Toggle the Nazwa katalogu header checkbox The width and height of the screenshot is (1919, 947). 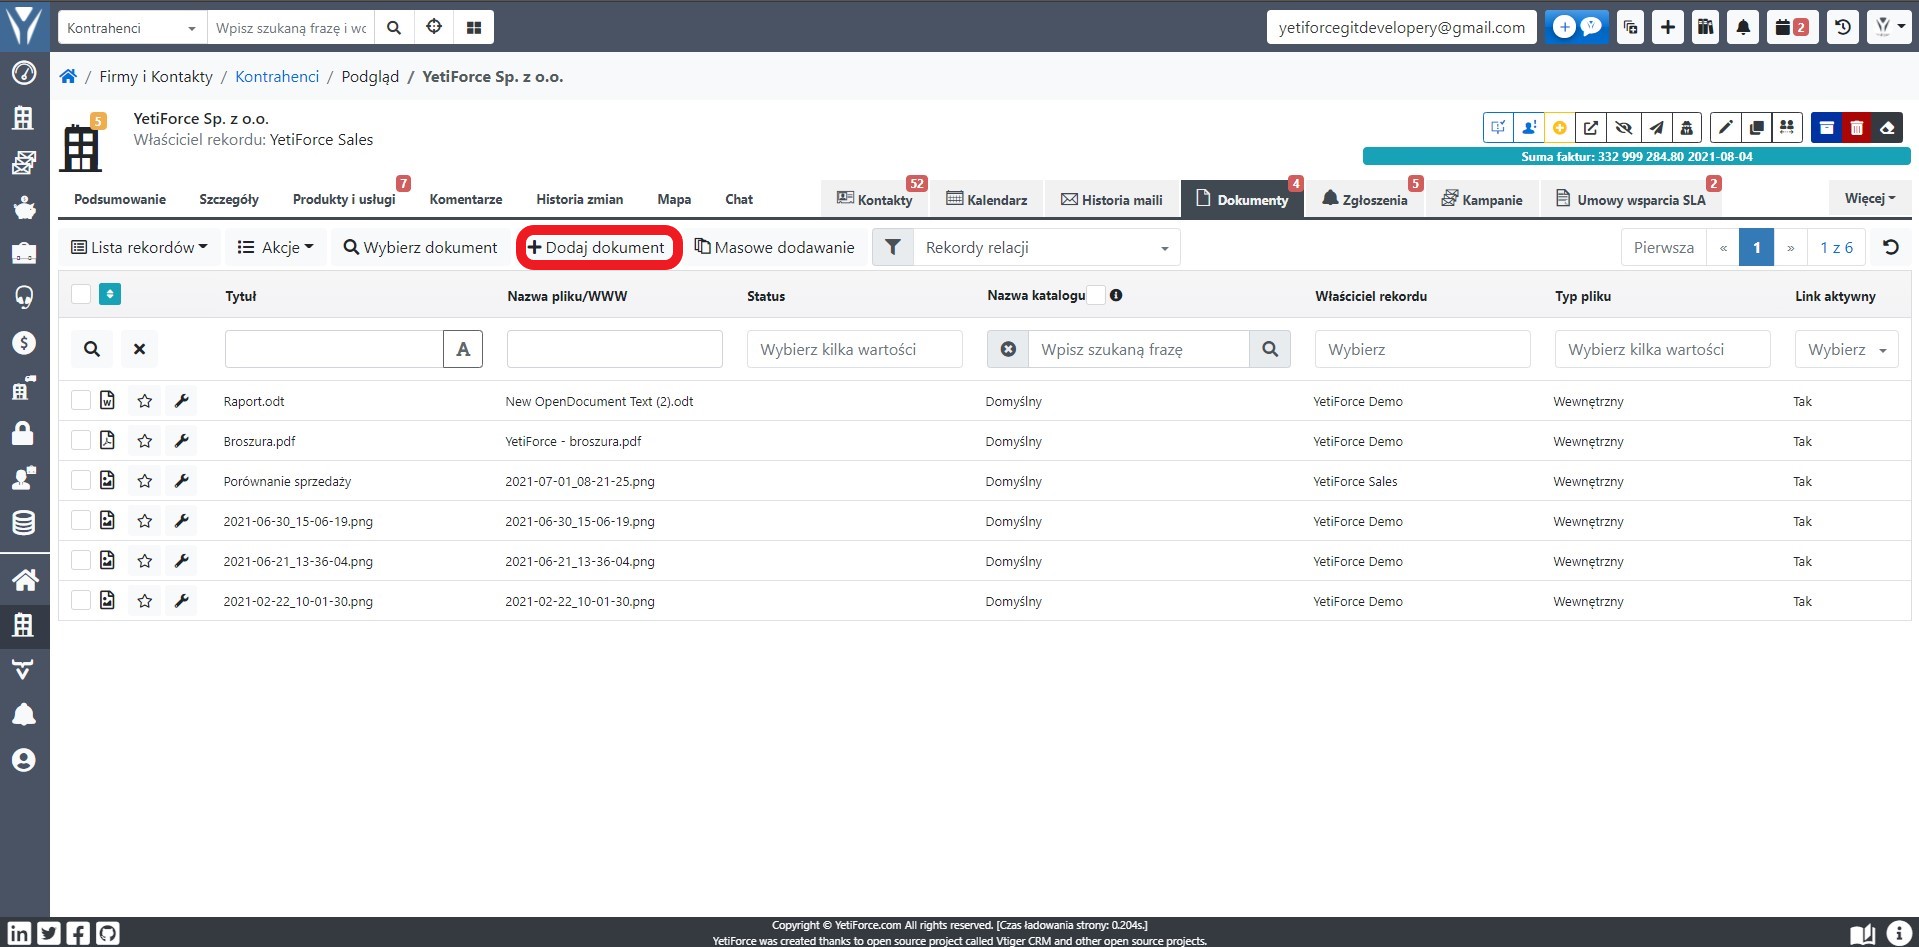(1096, 295)
